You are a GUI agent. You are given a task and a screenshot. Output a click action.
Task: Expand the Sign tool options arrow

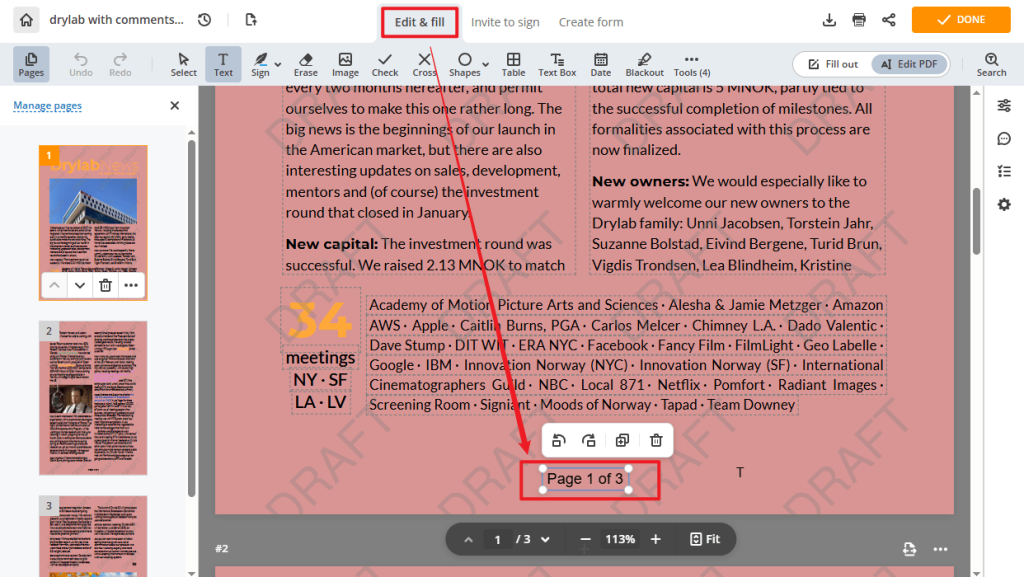[x=278, y=64]
